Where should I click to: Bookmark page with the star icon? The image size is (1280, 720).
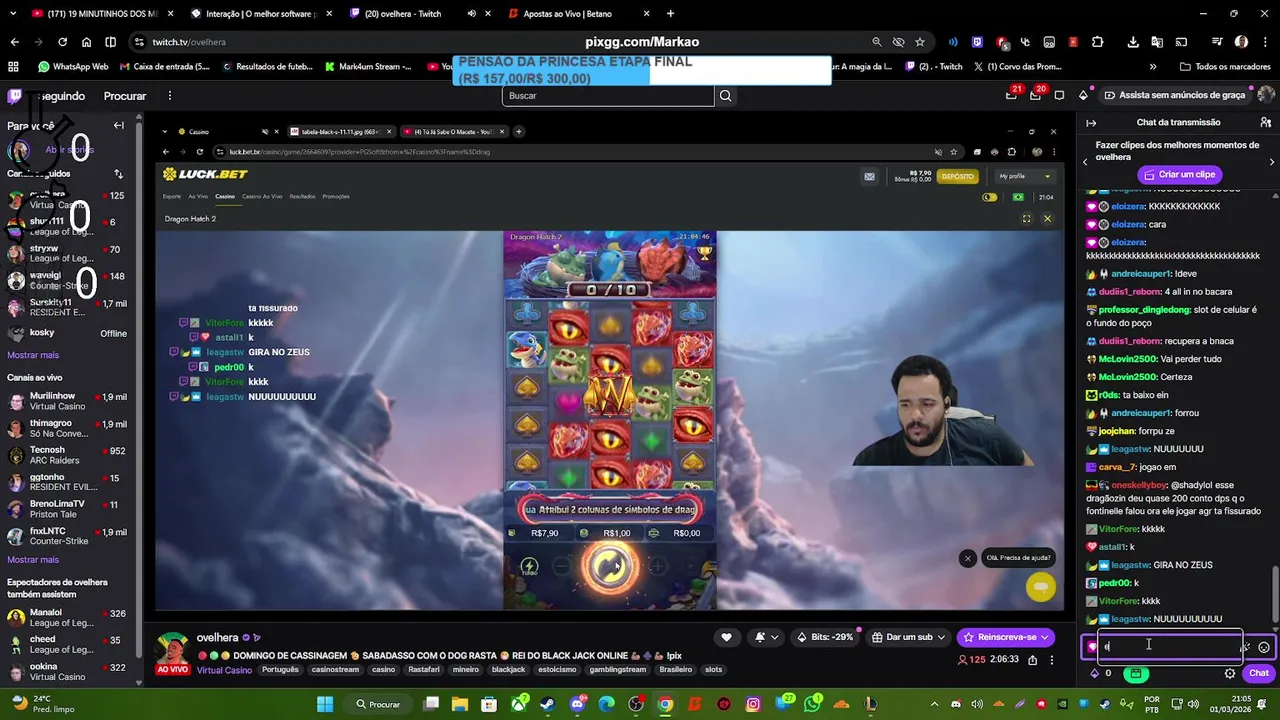(x=920, y=42)
